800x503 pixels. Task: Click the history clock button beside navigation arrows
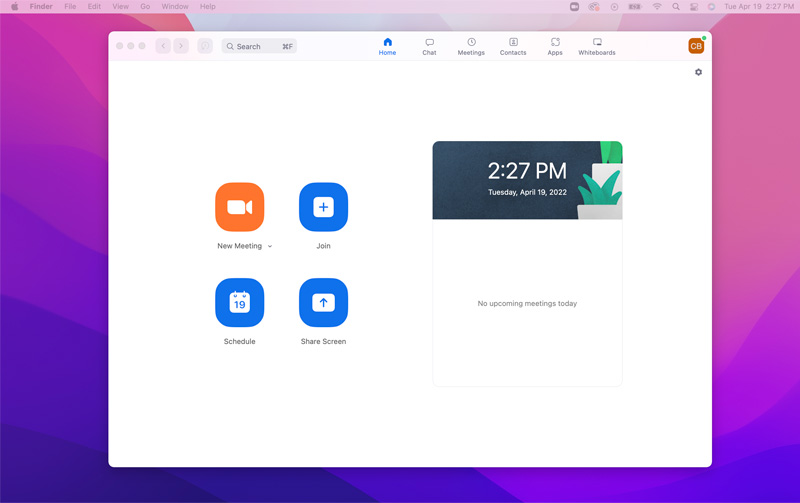point(205,46)
